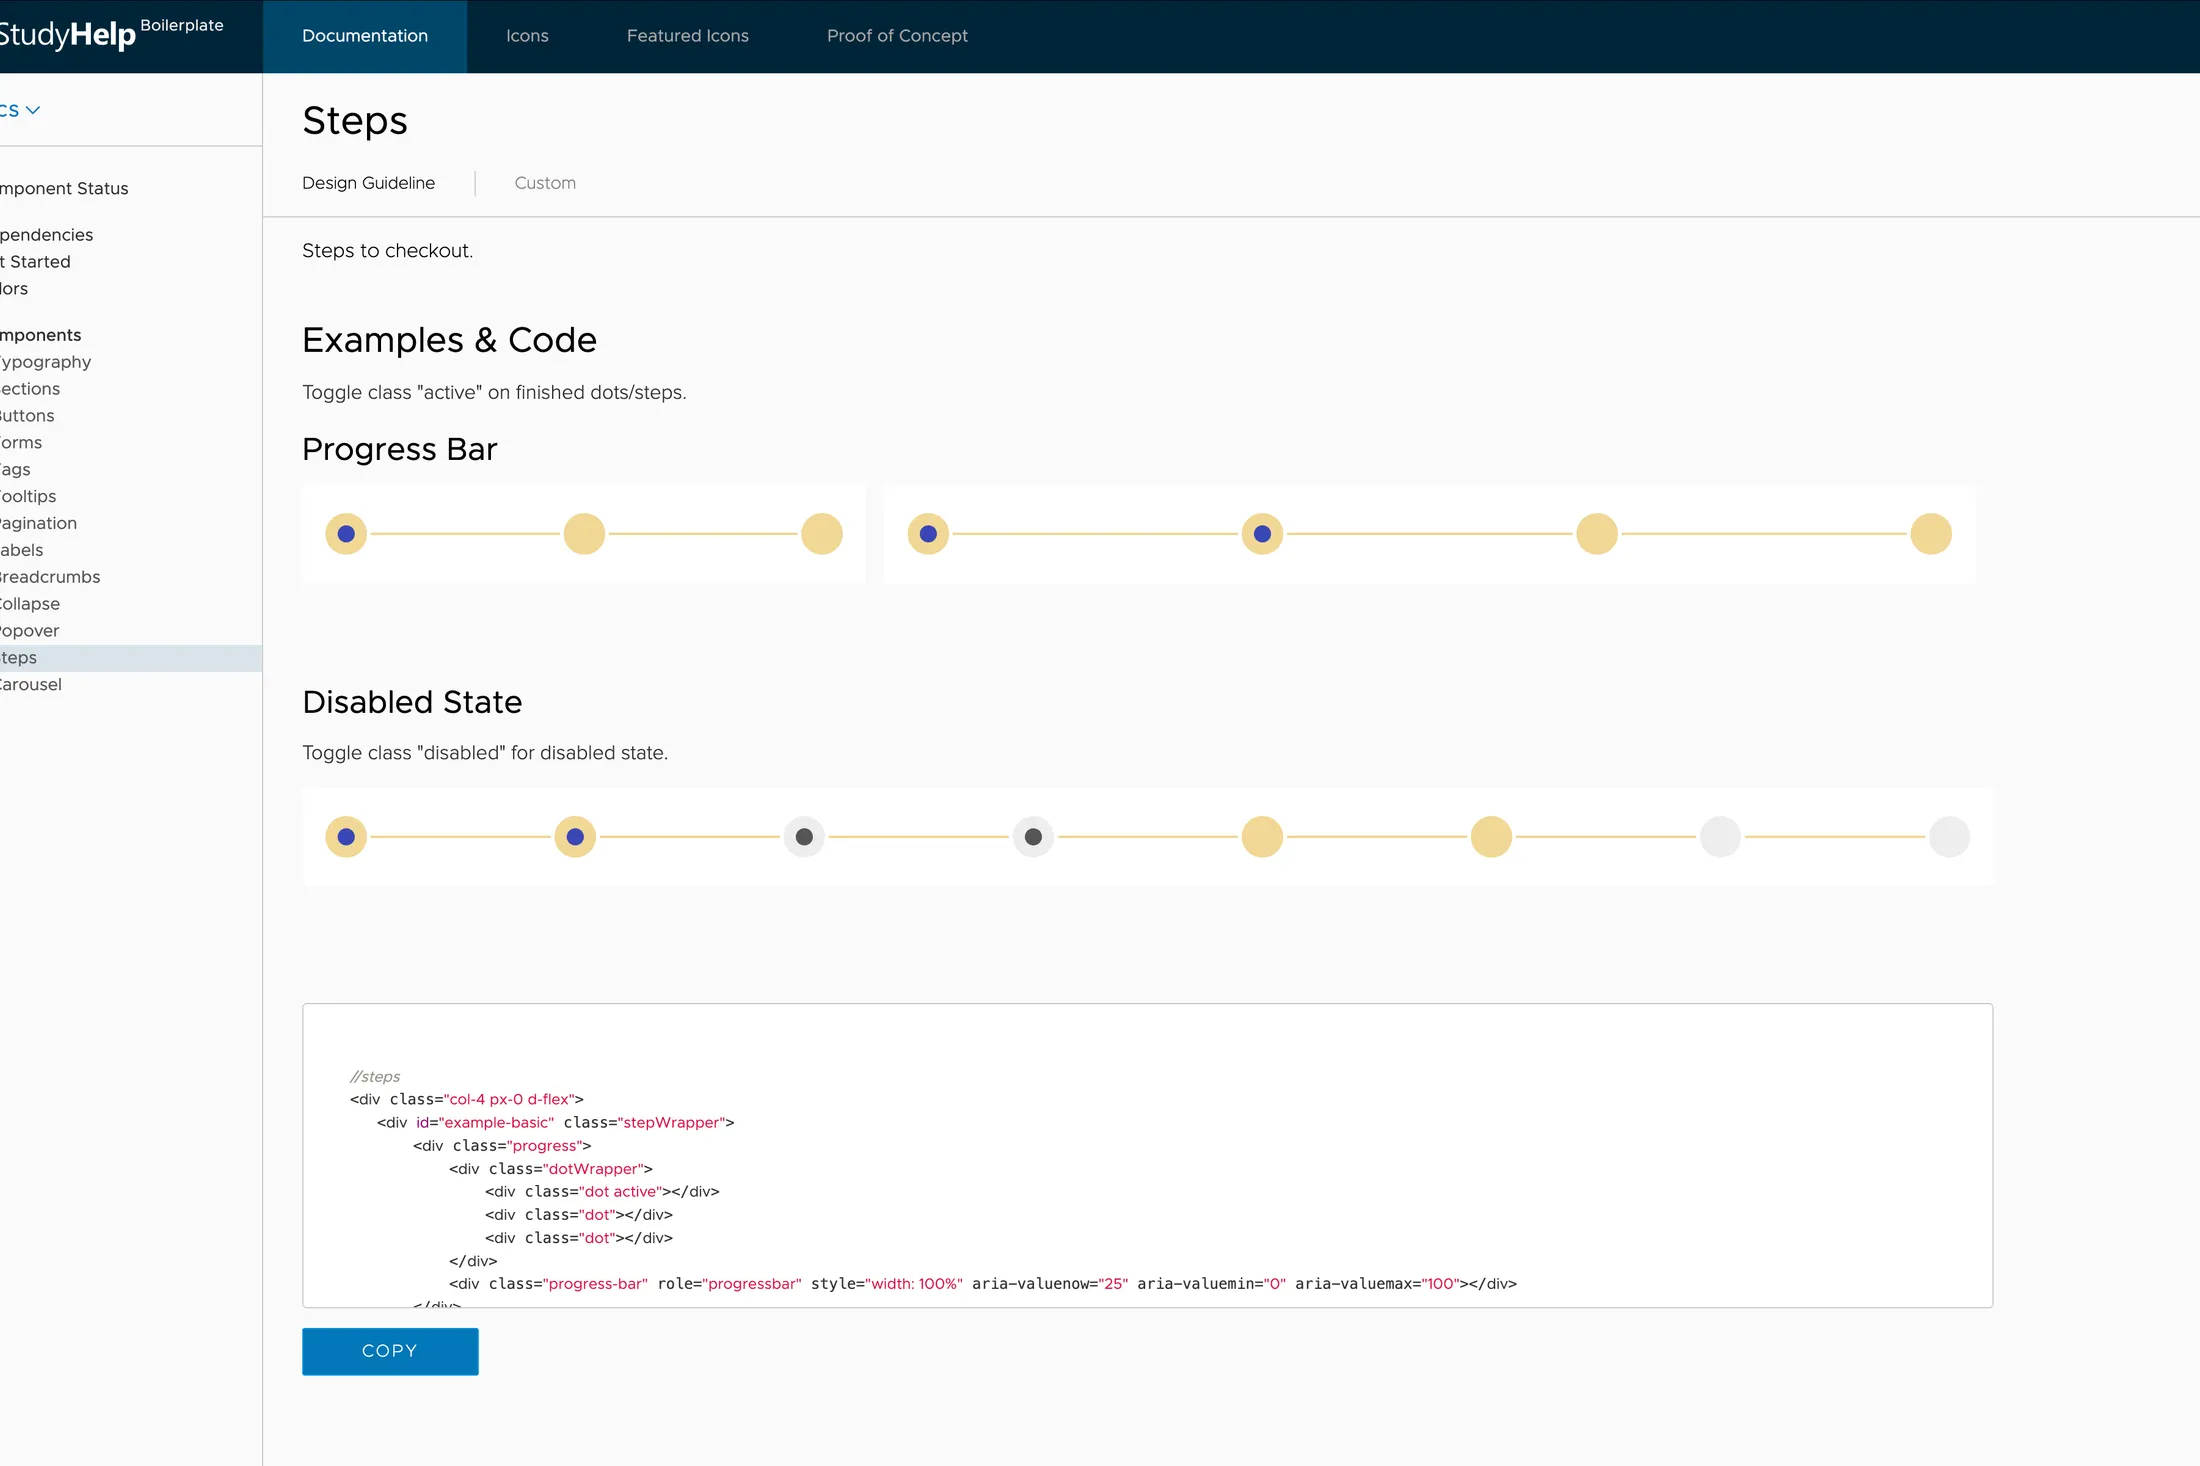Select the highlighted Steps sidebar item
Image resolution: width=2200 pixels, height=1466 pixels.
(131, 658)
